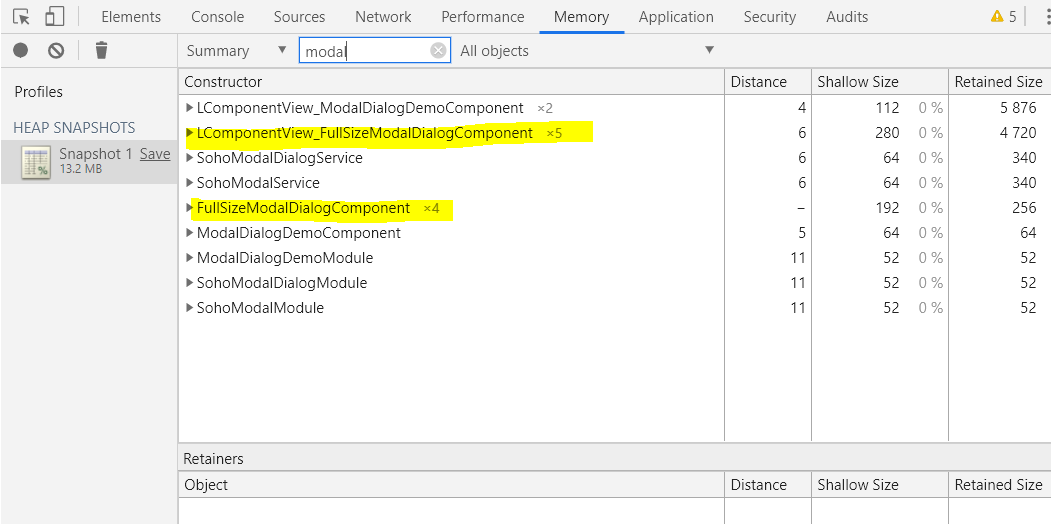
Task: Expand the LComponentView_FullSizeModalDialogComponent row
Action: click(190, 133)
